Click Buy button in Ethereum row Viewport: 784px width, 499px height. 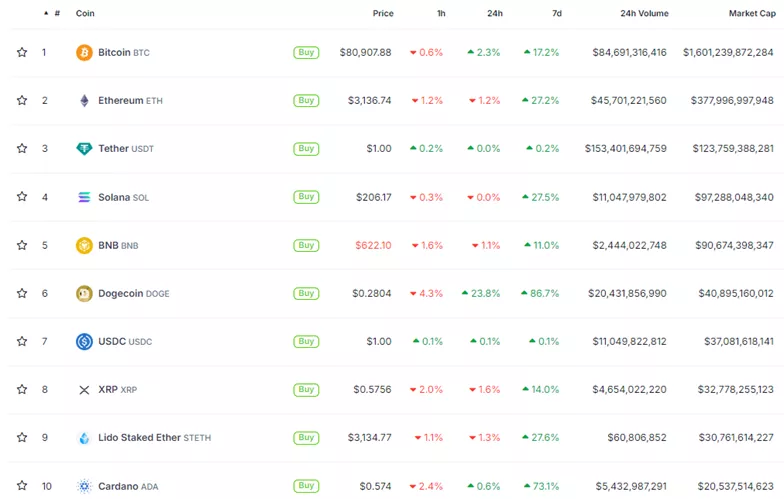tap(306, 100)
